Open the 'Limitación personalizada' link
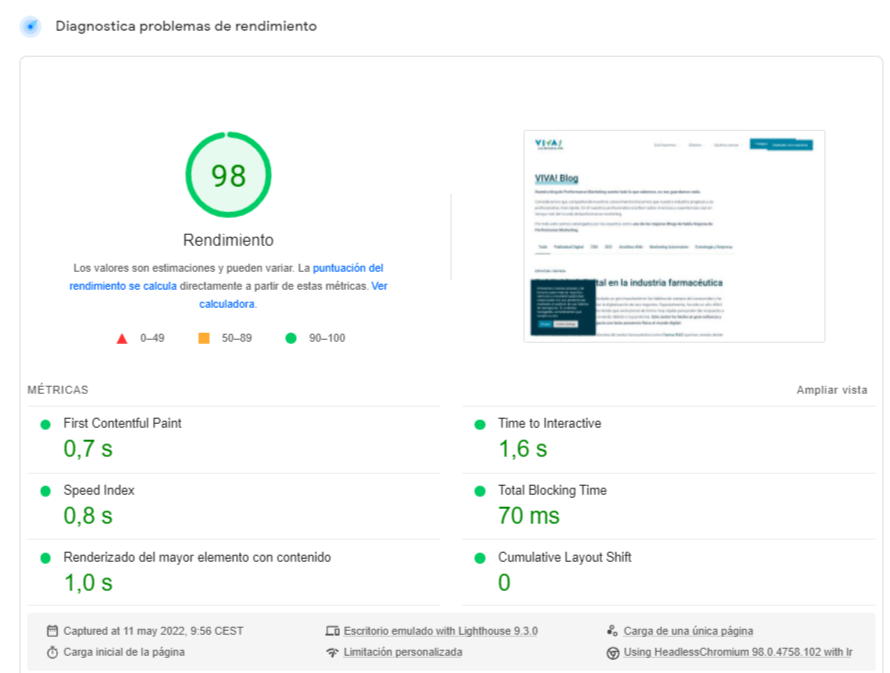This screenshot has height=673, width=890. (403, 652)
